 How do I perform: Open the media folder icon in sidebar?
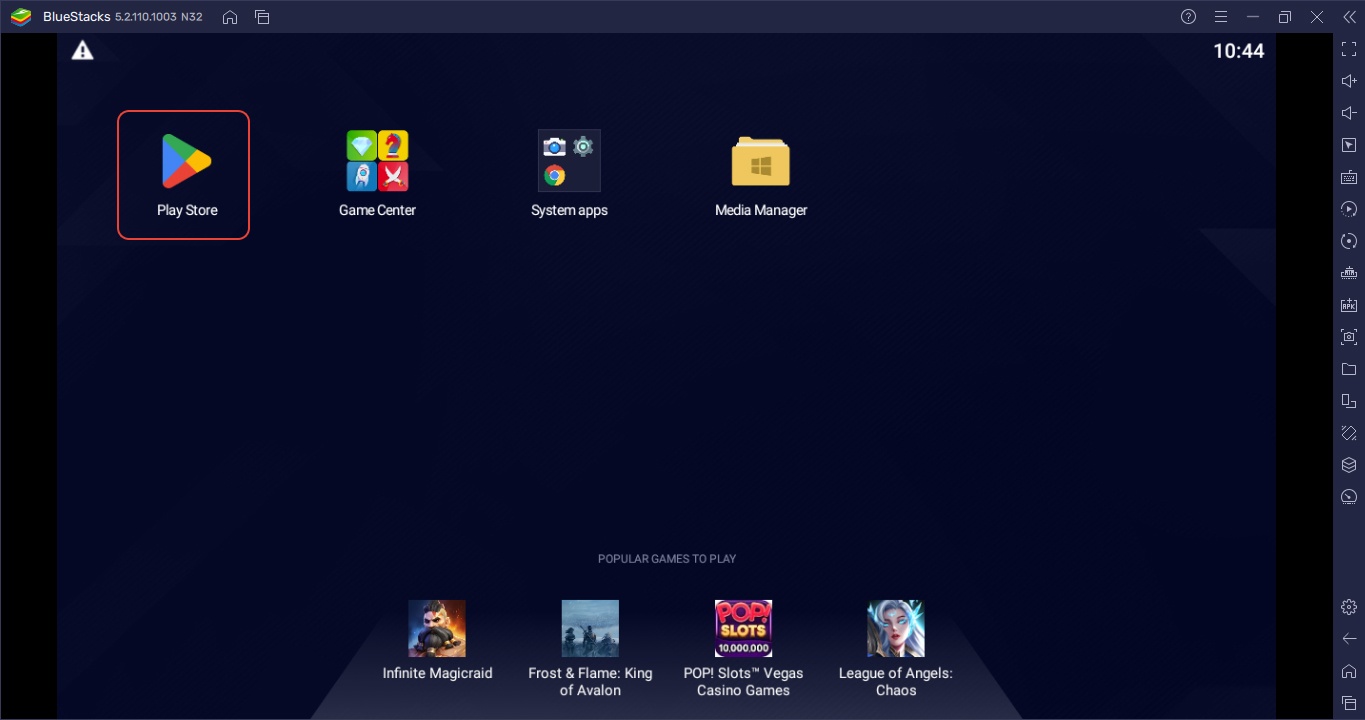(1349, 369)
